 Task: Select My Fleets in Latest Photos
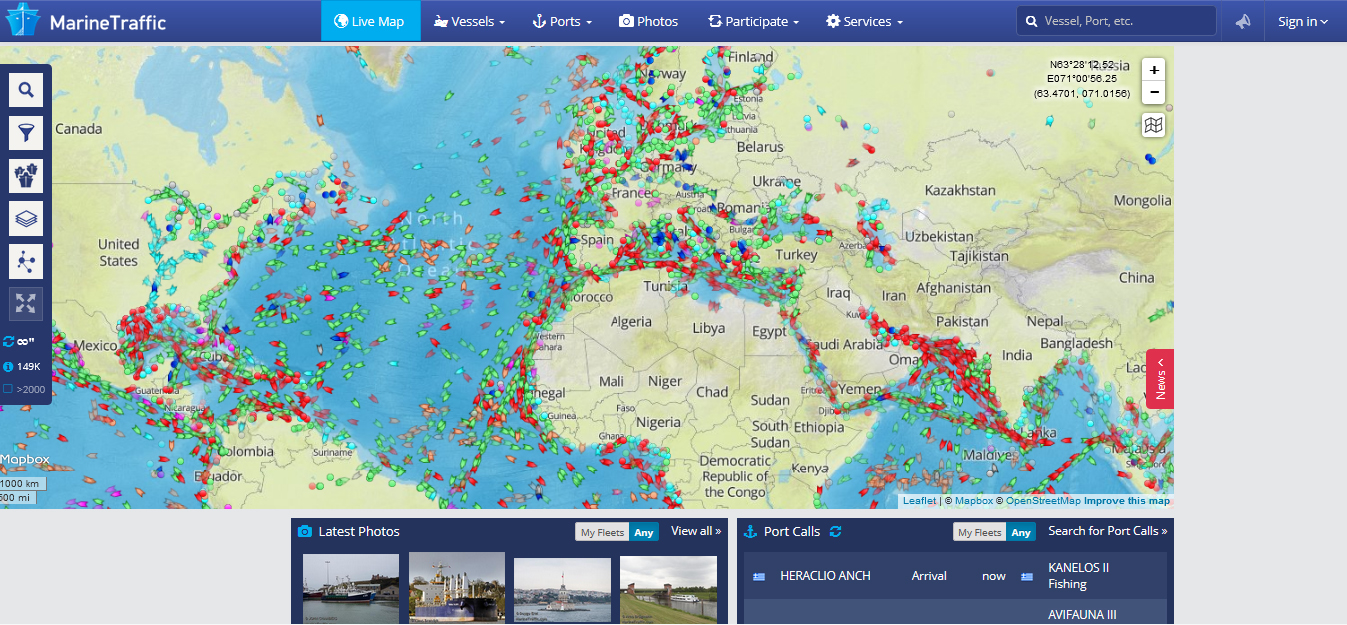[x=602, y=533]
